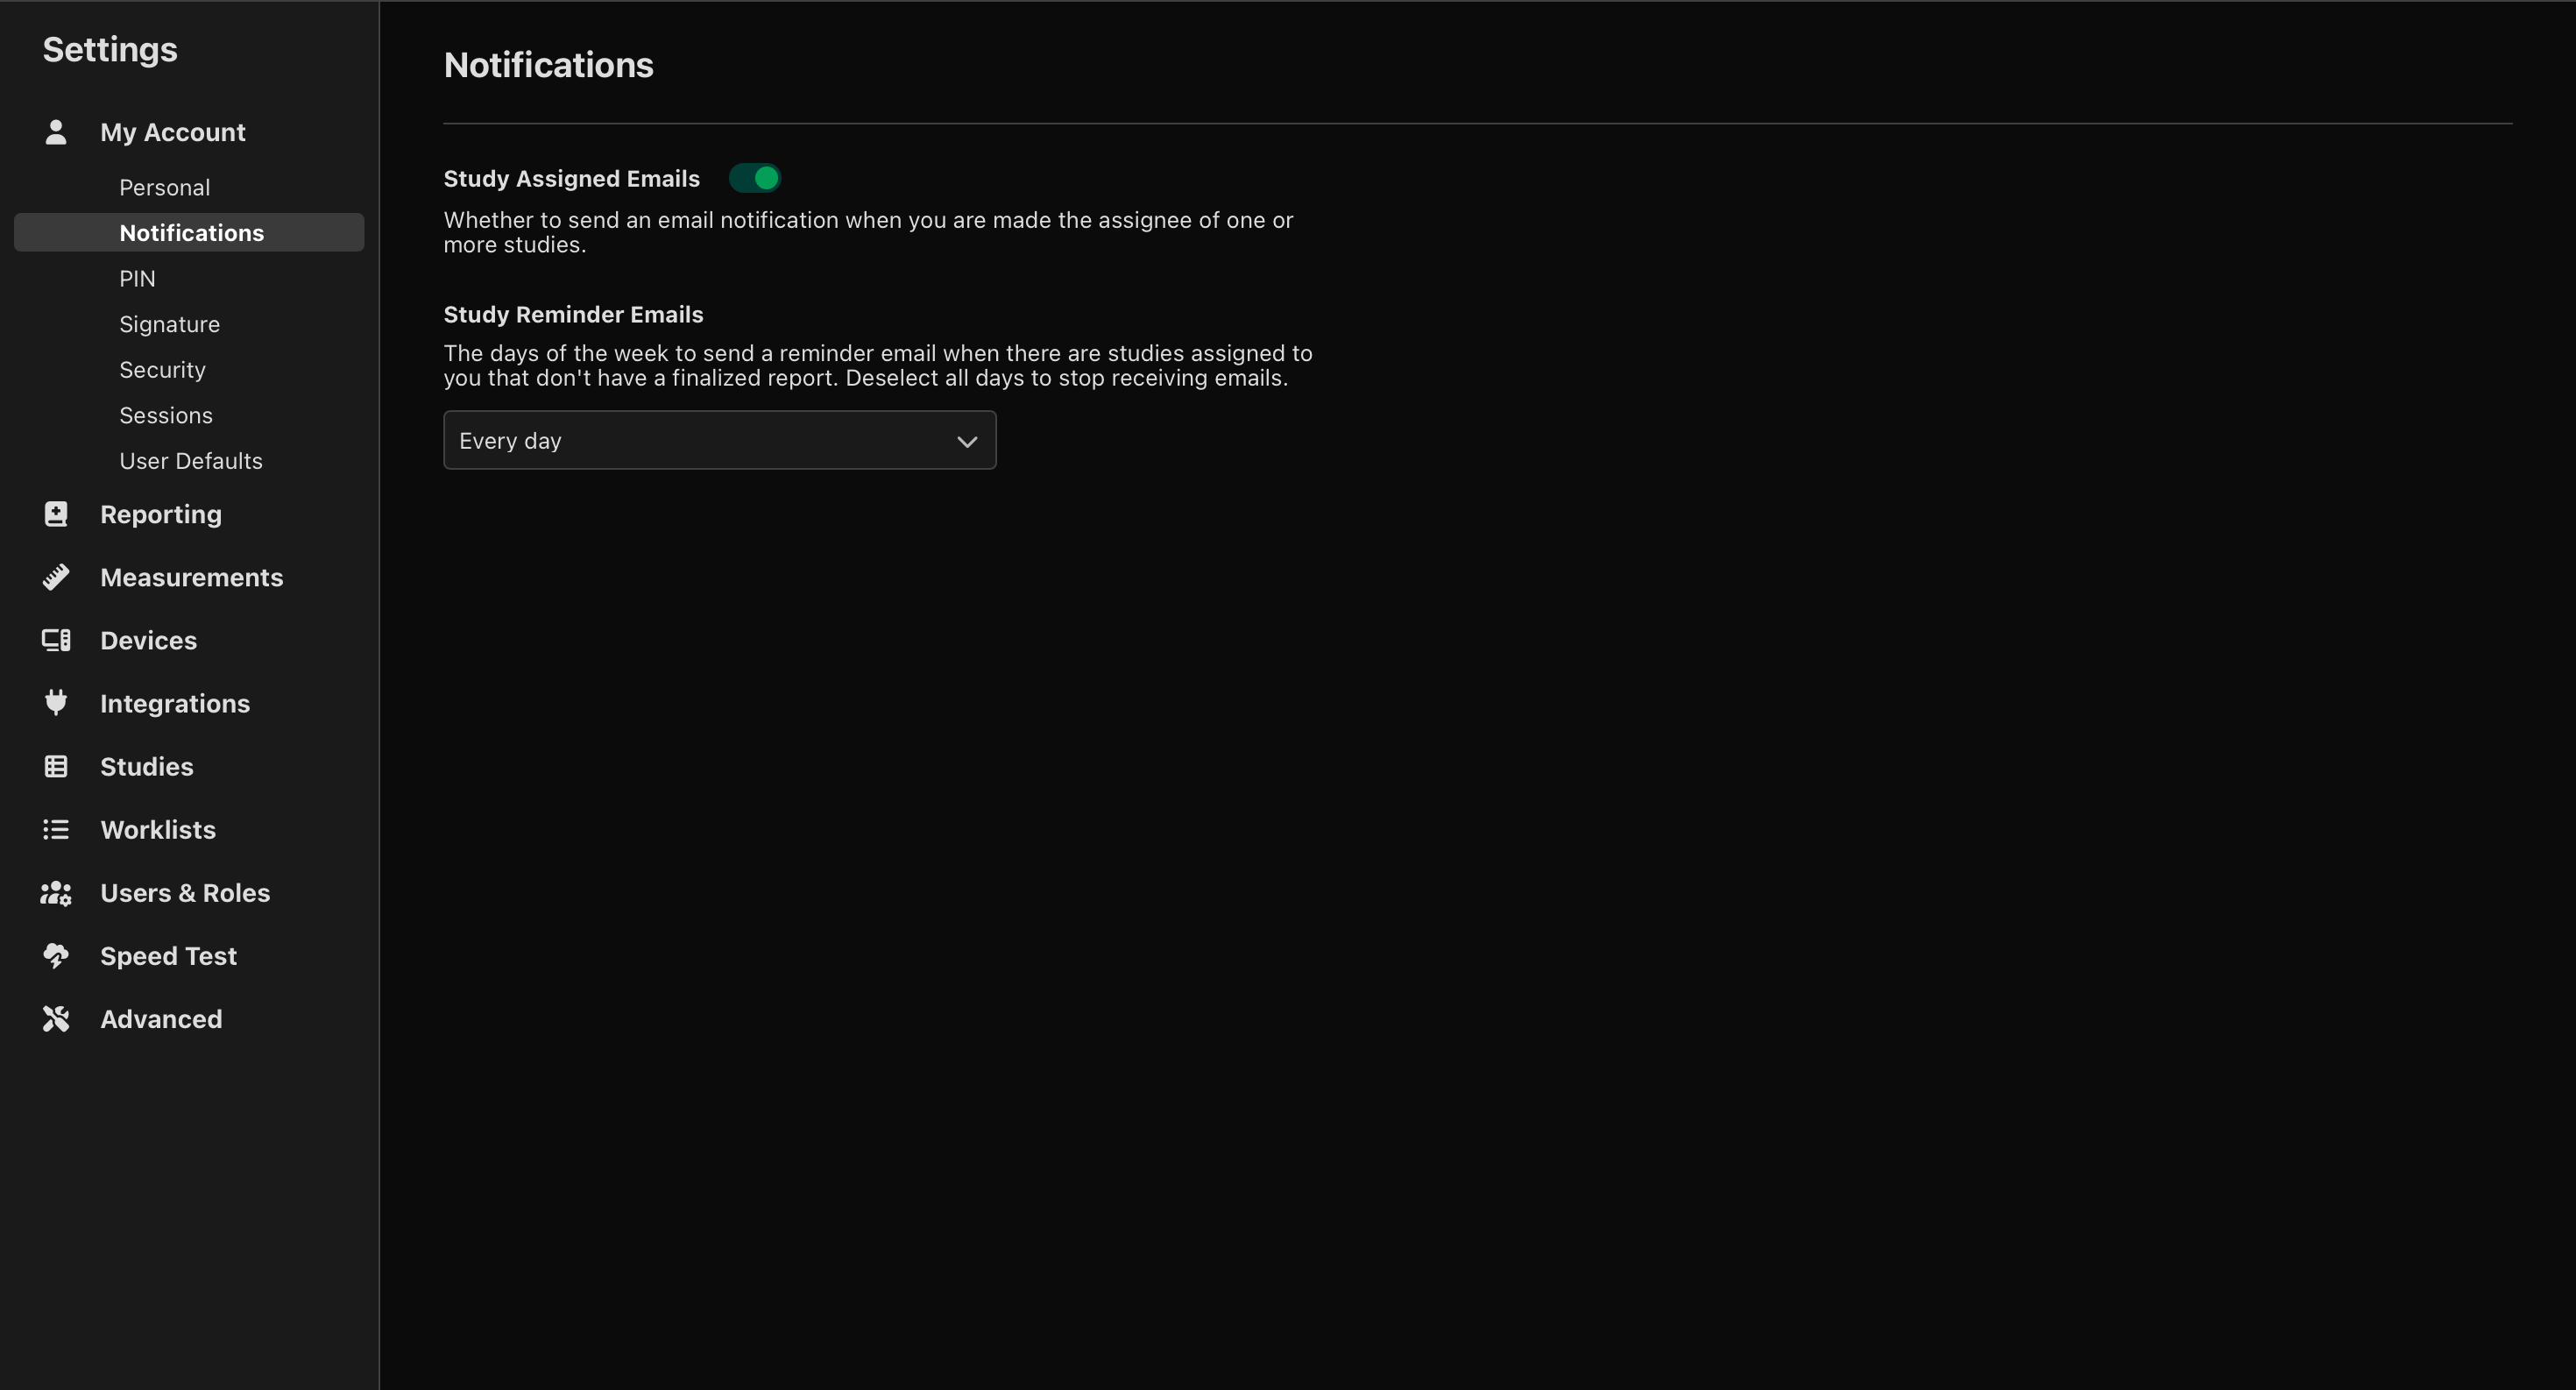
Task: Click the Integrations plug icon
Action: pyautogui.click(x=56, y=703)
